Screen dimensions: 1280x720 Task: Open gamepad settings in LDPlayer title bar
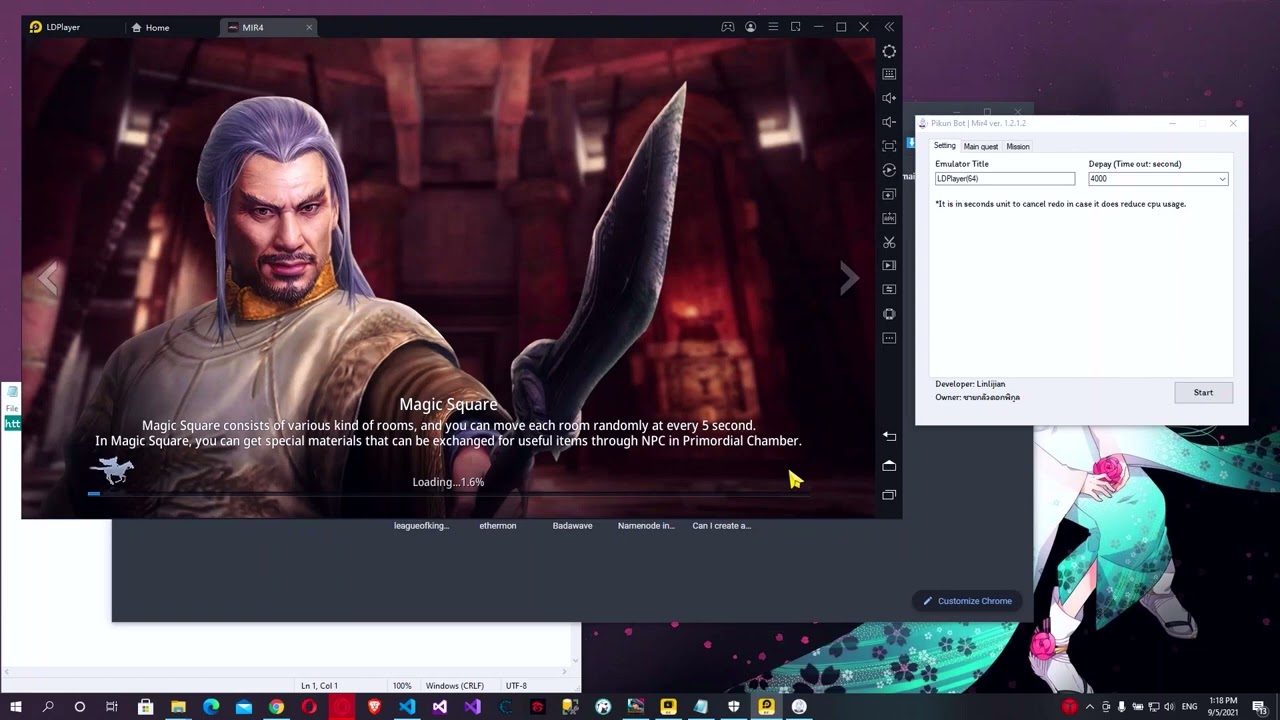coord(728,27)
